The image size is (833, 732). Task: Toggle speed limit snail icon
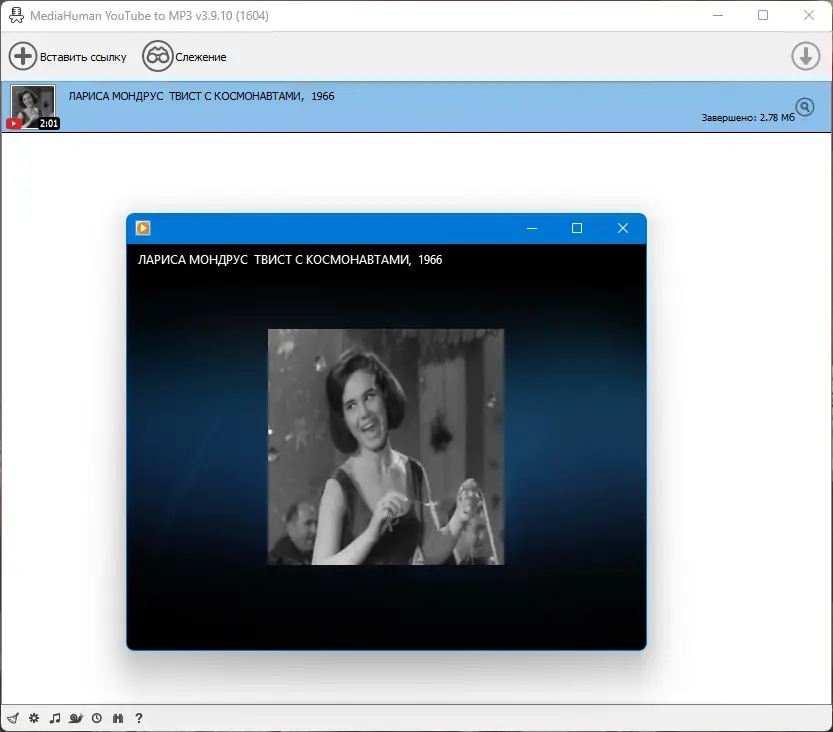75,718
